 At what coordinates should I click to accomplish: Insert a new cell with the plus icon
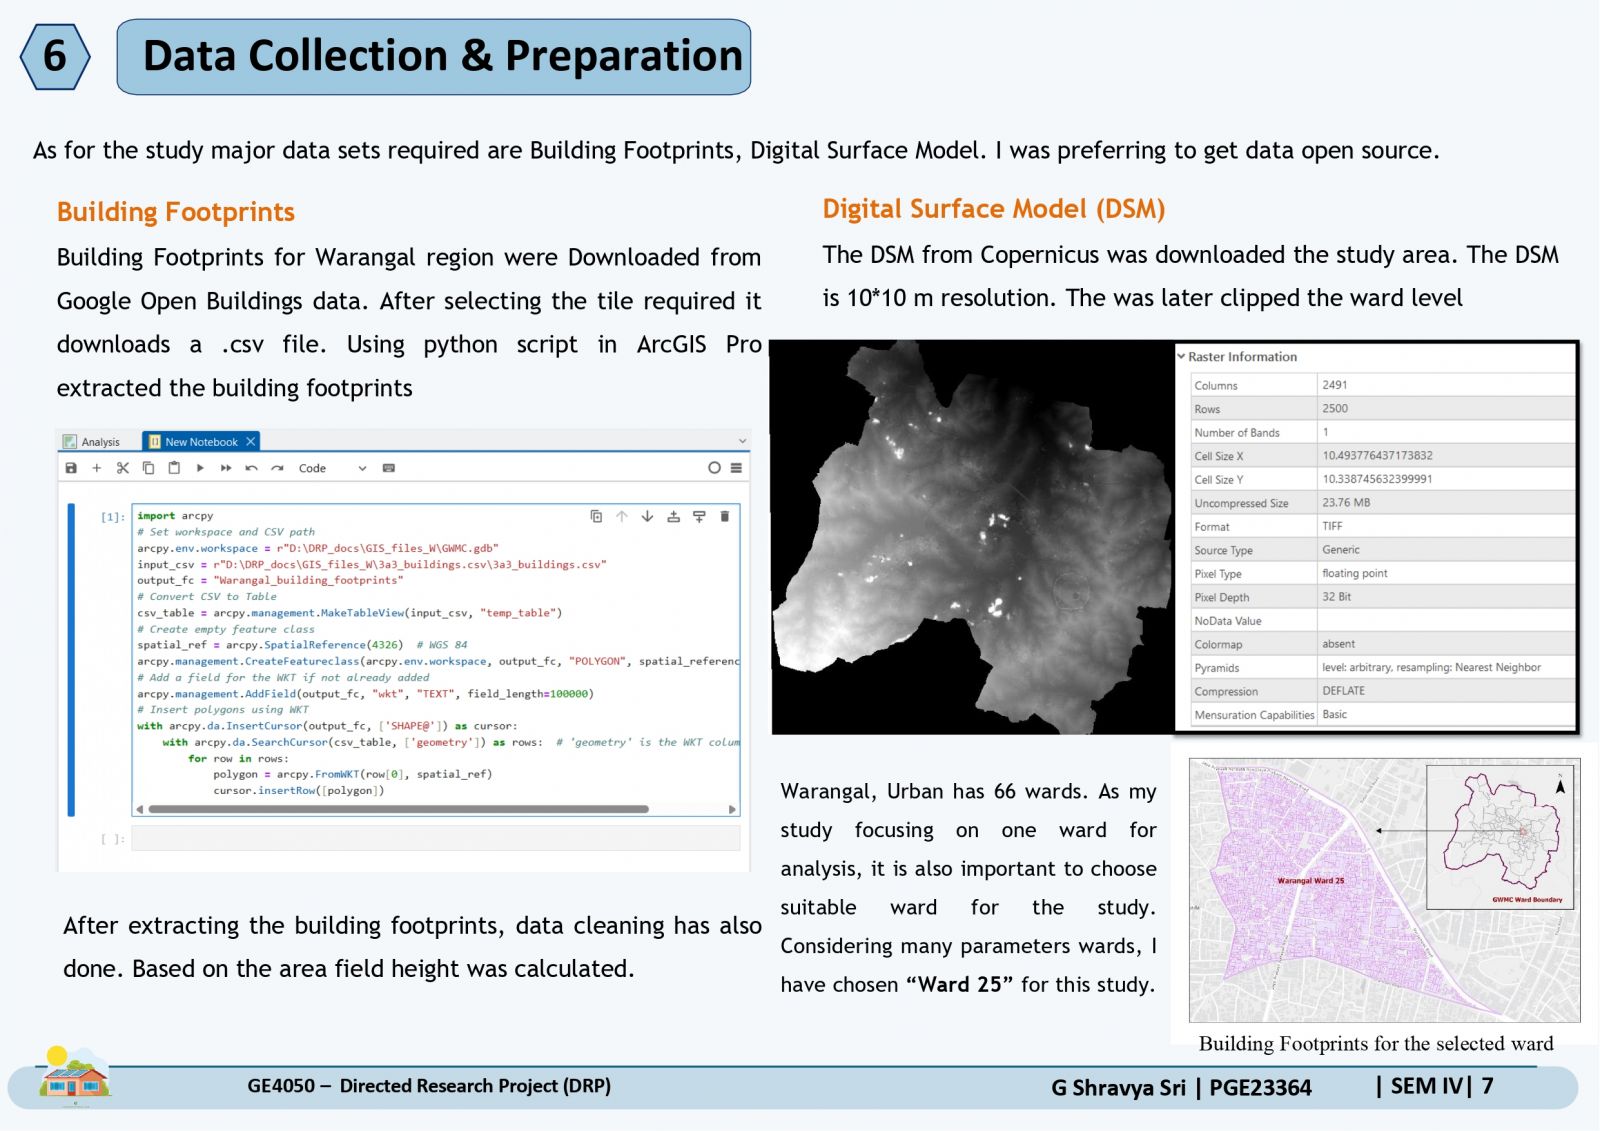(x=97, y=468)
